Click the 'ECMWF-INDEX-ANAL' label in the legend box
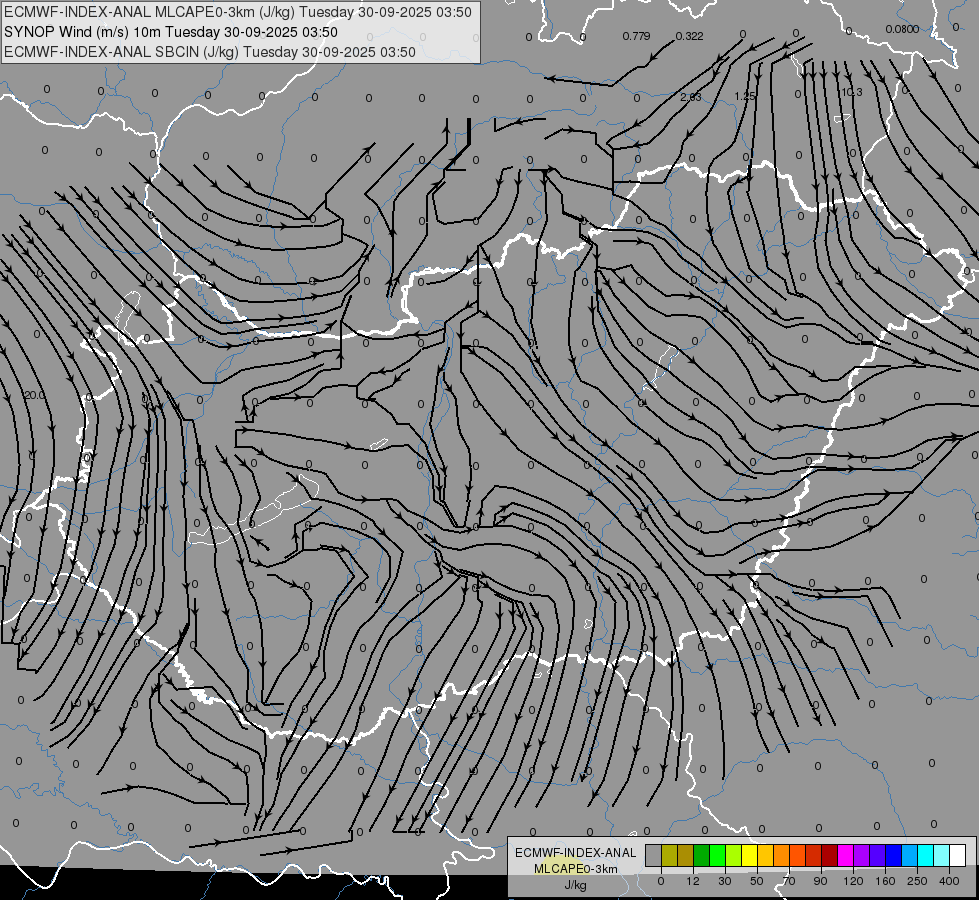This screenshot has height=900, width=979. click(x=575, y=853)
